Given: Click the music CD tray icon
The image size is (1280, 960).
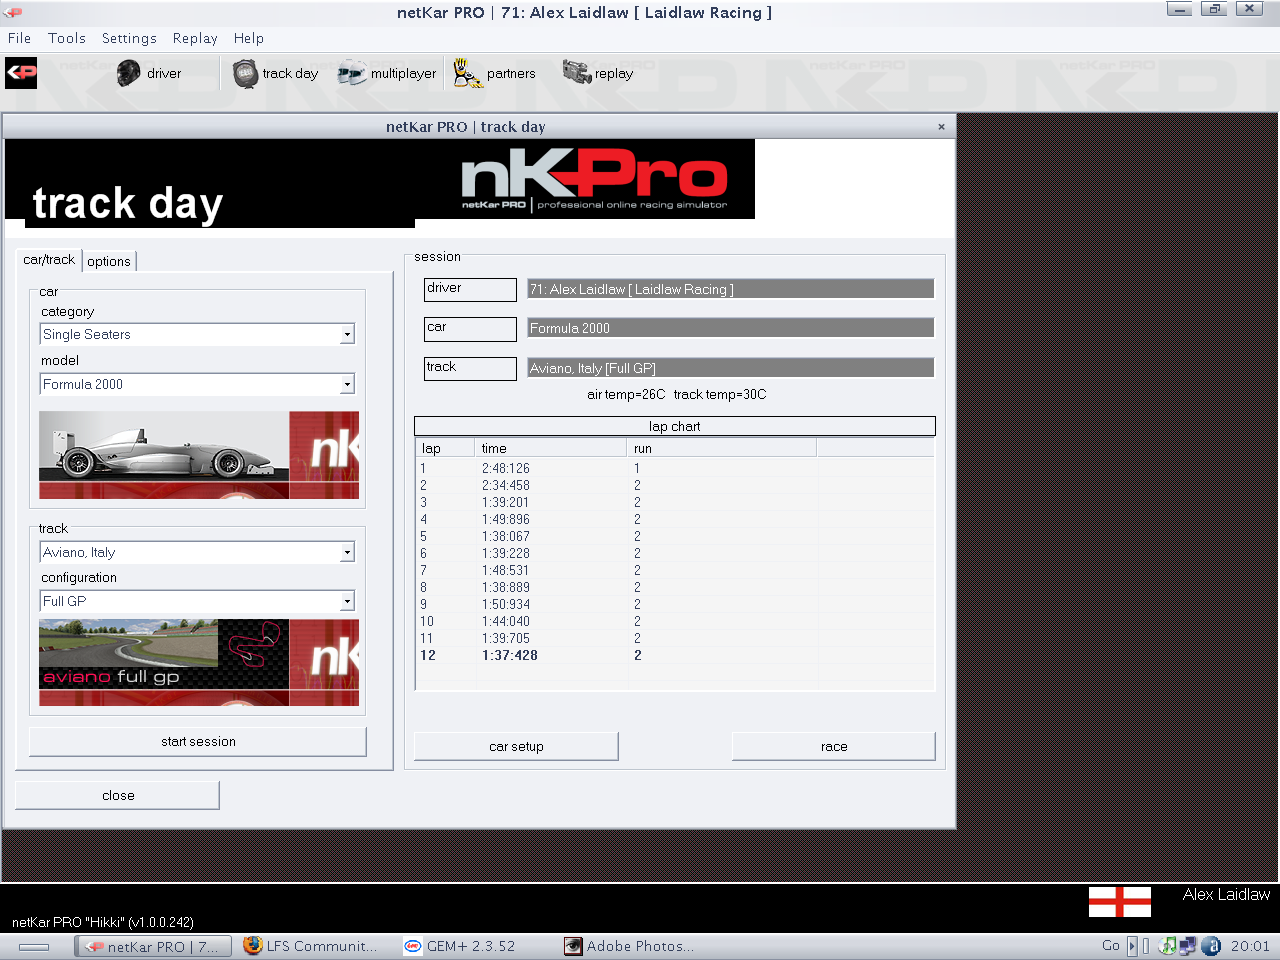Looking at the screenshot, I should [x=1167, y=946].
